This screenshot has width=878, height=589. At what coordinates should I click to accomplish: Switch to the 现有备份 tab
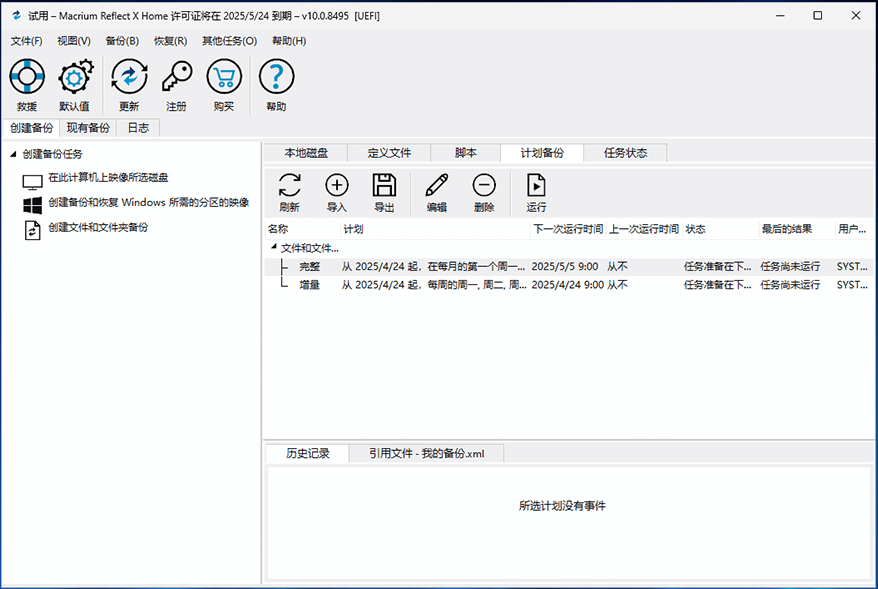coord(88,128)
